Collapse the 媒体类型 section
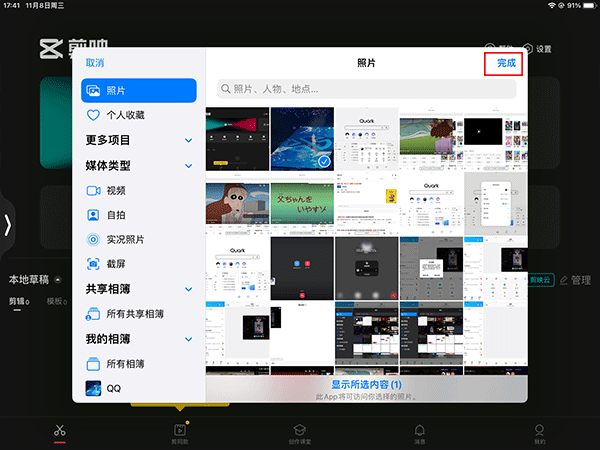The width and height of the screenshot is (600, 450). [x=188, y=166]
